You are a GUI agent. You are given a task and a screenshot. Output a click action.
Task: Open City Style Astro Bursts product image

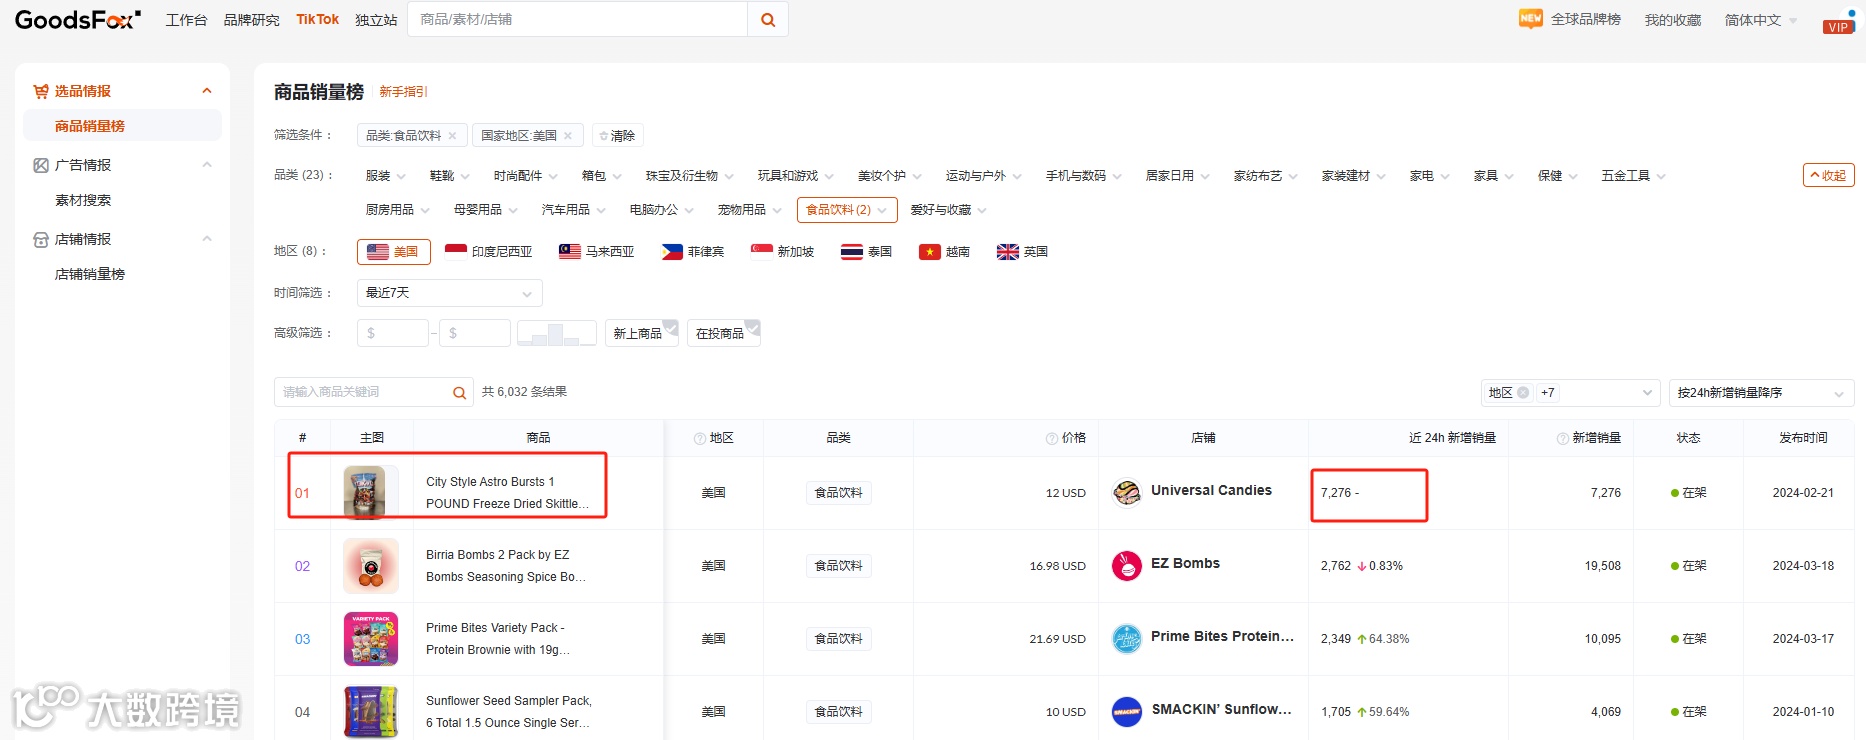pyautogui.click(x=370, y=492)
